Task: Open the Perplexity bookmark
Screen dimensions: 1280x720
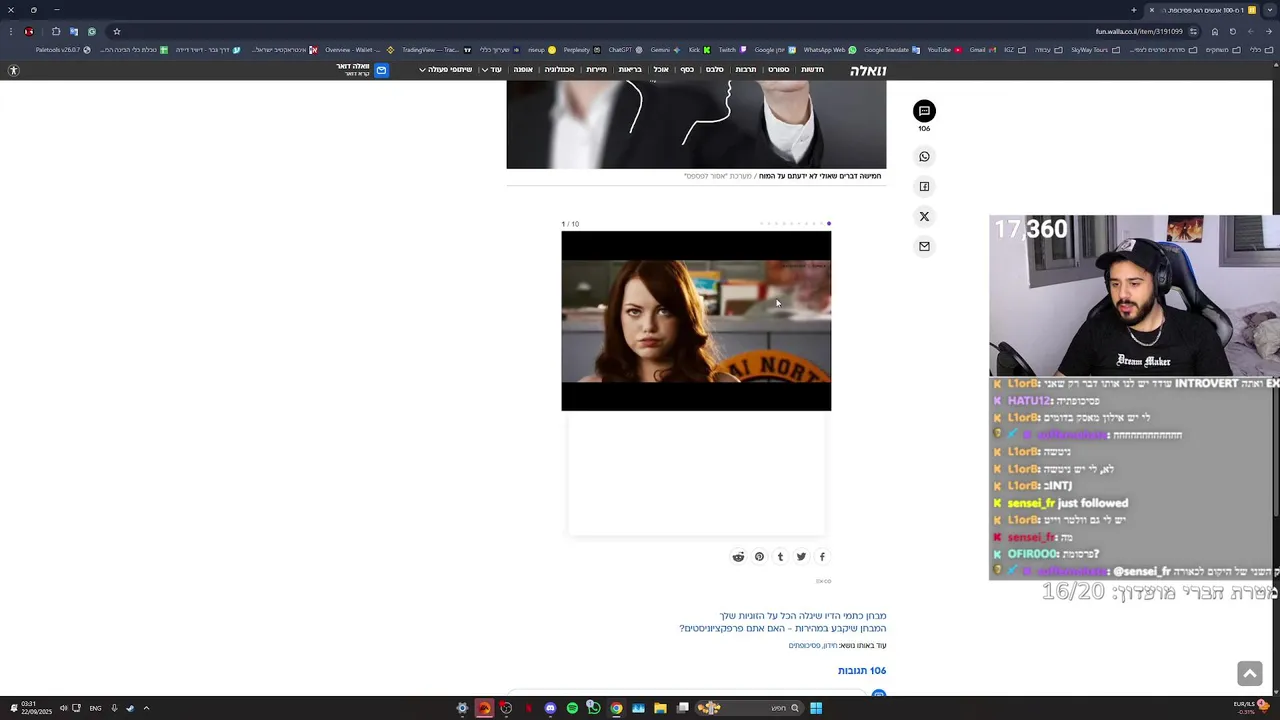Action: 582,50
